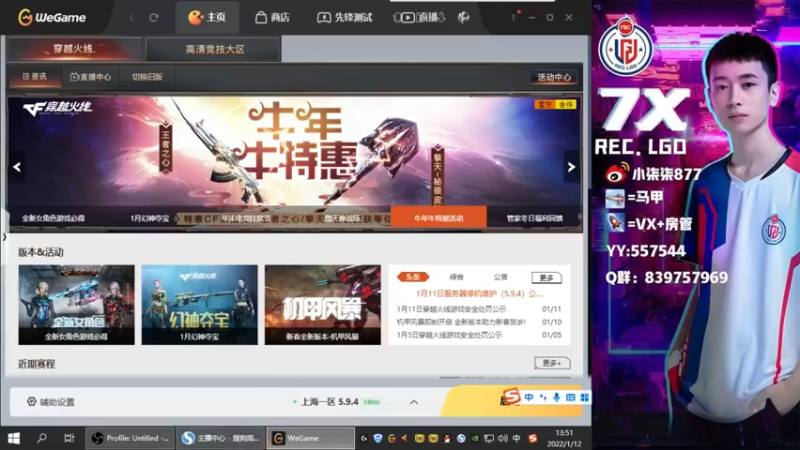The width and height of the screenshot is (800, 450).
Task: Switch to the 资讯 news tab
Action: (35, 77)
